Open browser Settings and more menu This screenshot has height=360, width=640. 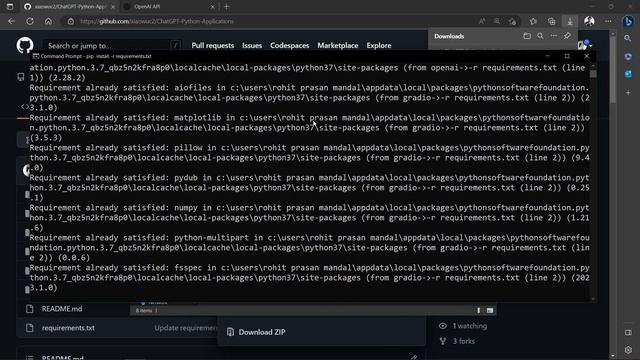pyautogui.click(x=608, y=21)
